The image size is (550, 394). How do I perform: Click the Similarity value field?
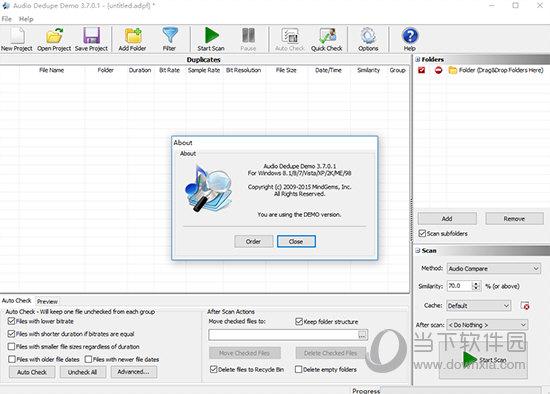click(460, 286)
